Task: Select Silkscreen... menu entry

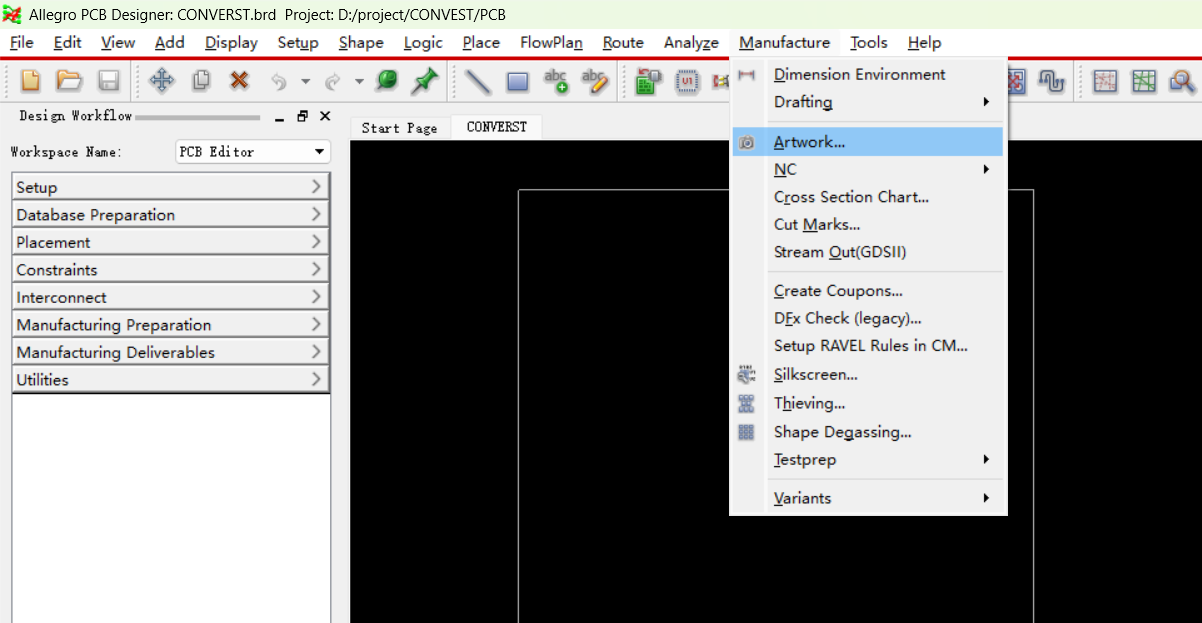Action: (x=868, y=375)
